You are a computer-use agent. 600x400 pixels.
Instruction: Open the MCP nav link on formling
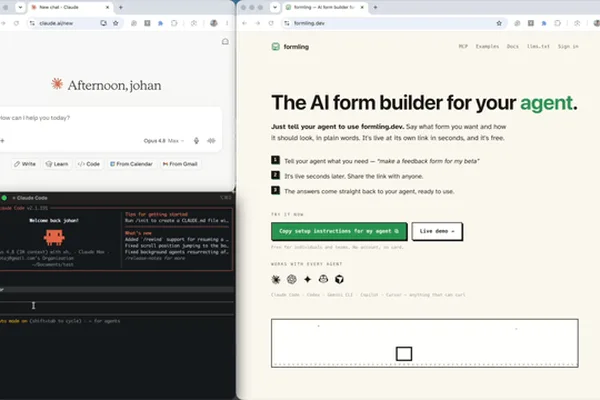pos(463,46)
